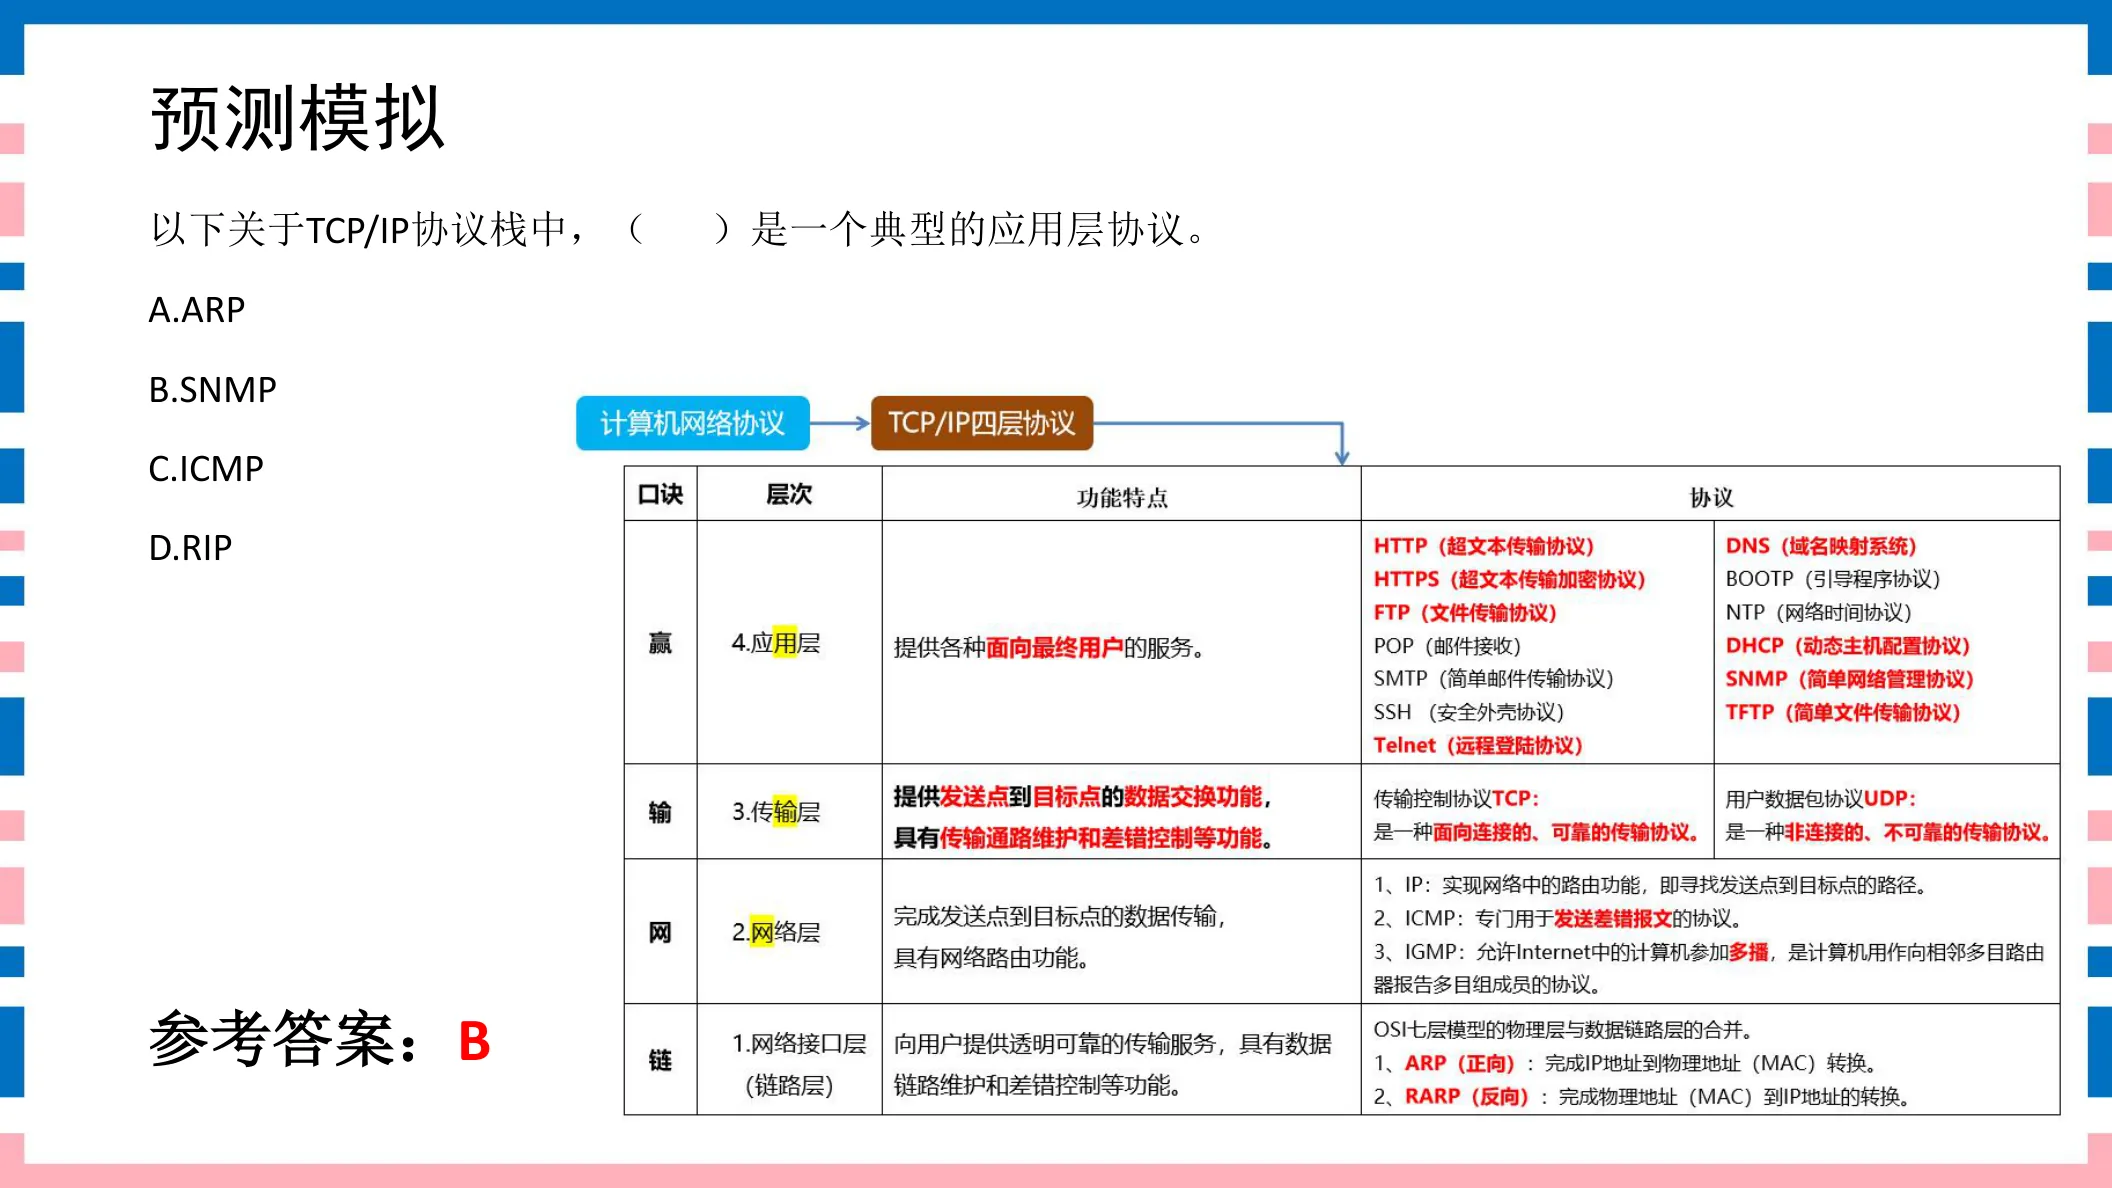Viewport: 2112px width, 1188px height.
Task: Click the red answer letter B
Action: (474, 1042)
